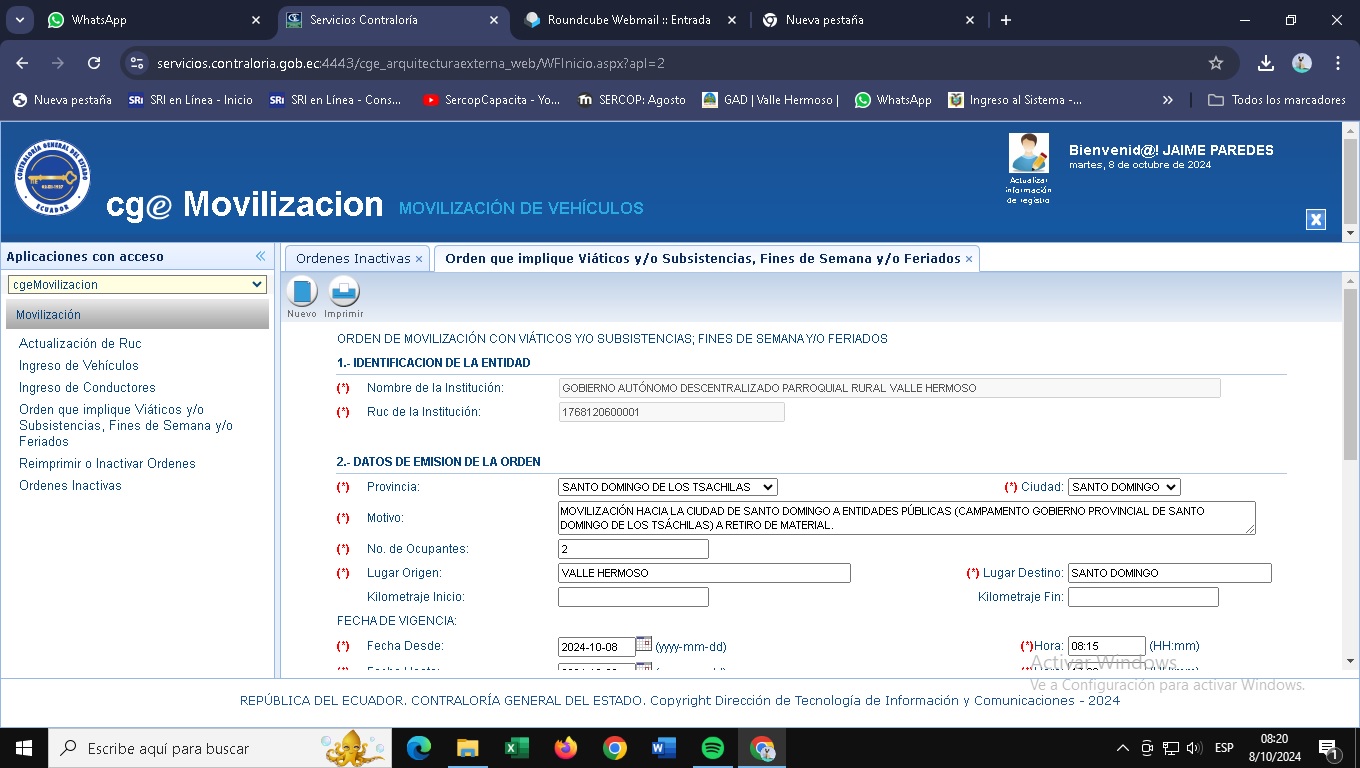Collapse the Aplicaciones con acceso panel
This screenshot has height=768, width=1360.
[x=260, y=256]
